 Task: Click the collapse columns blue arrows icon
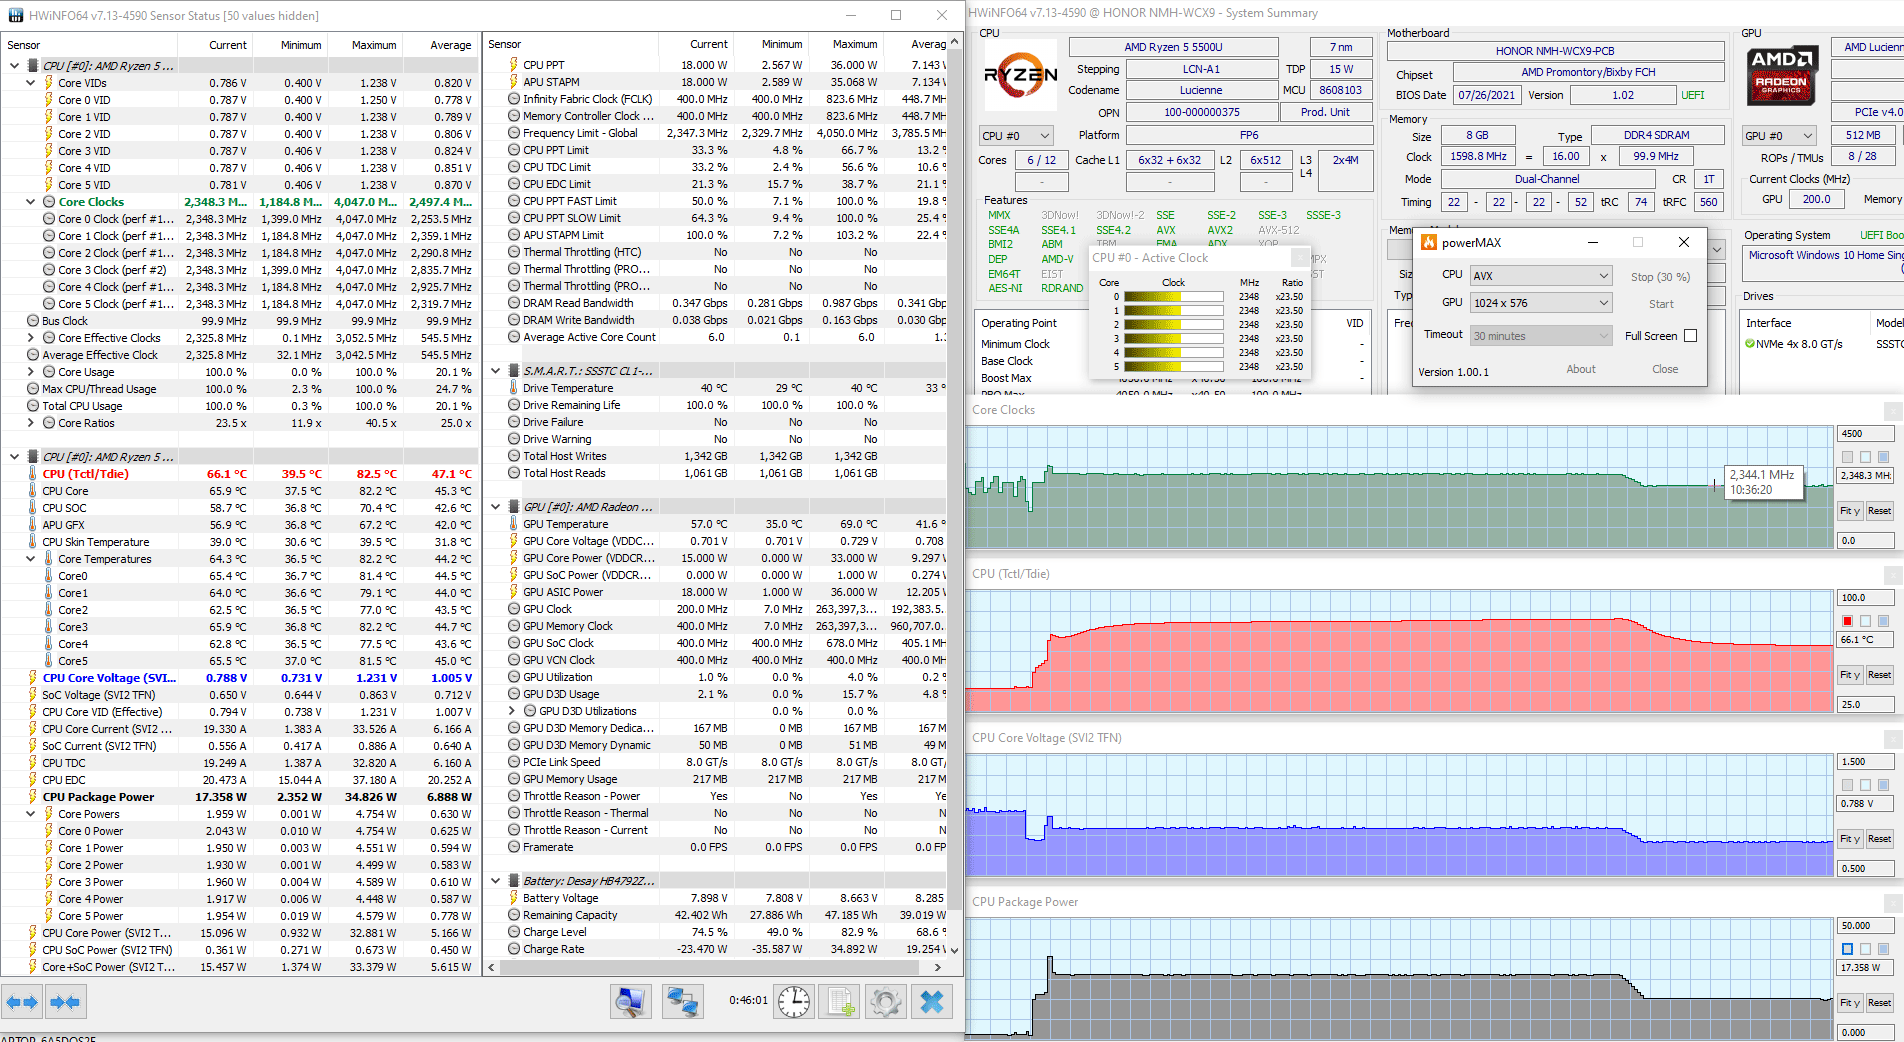coord(65,1001)
